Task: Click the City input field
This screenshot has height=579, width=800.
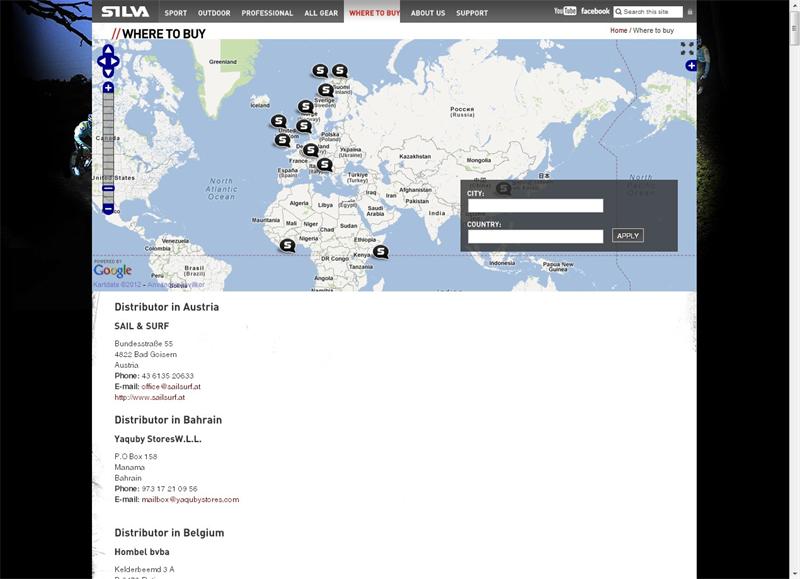Action: (535, 206)
